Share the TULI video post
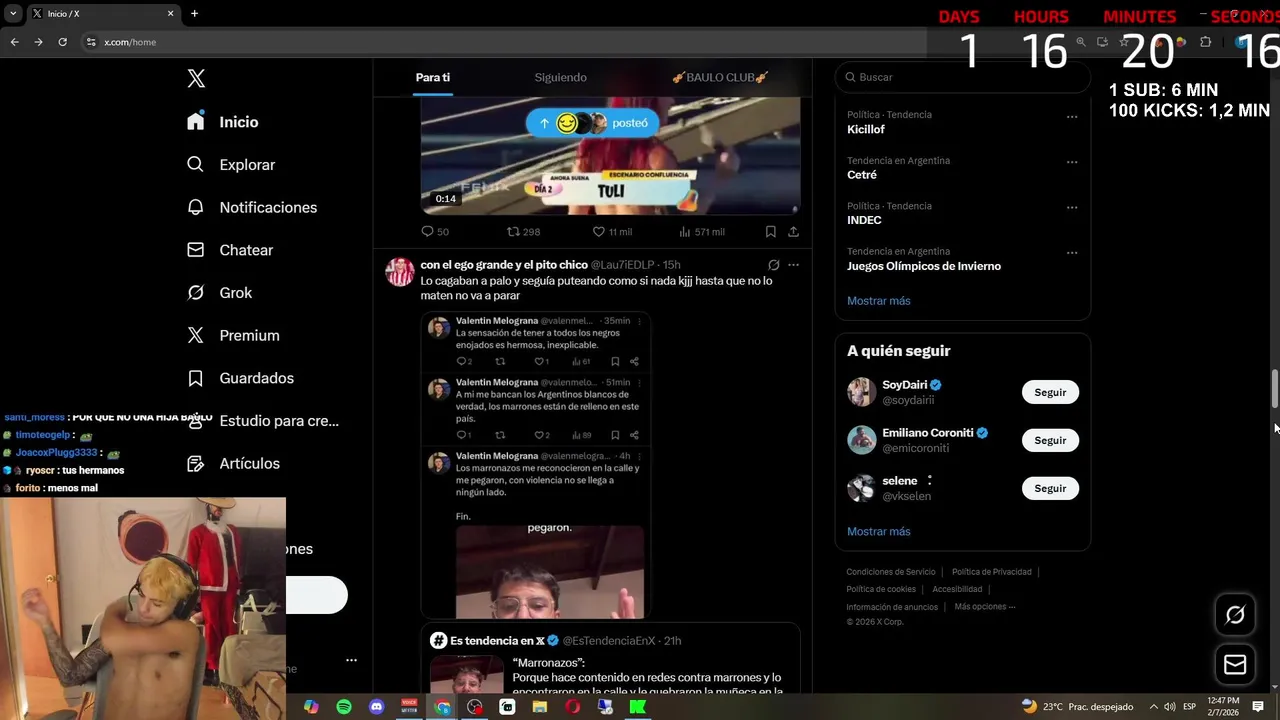The height and width of the screenshot is (720, 1280). click(x=793, y=231)
